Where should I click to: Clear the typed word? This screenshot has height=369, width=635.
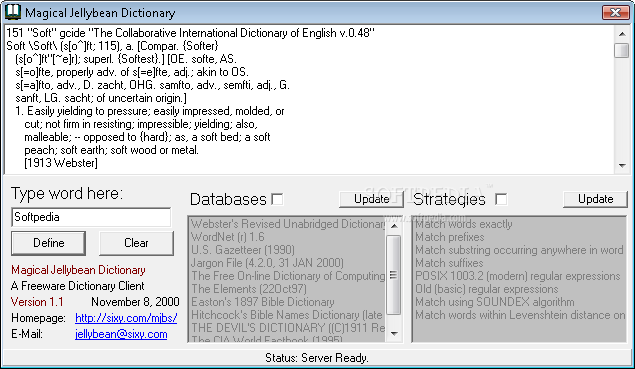point(136,243)
